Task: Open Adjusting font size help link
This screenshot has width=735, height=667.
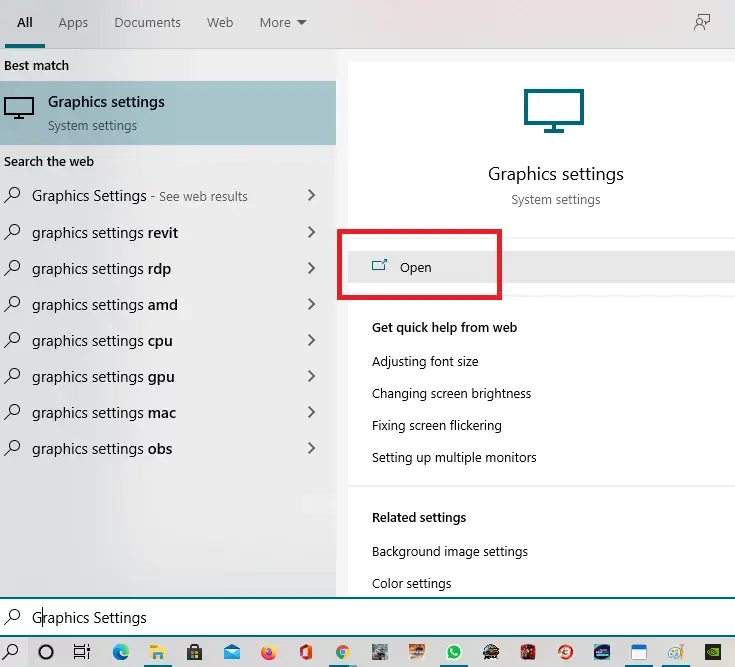Action: [x=425, y=361]
